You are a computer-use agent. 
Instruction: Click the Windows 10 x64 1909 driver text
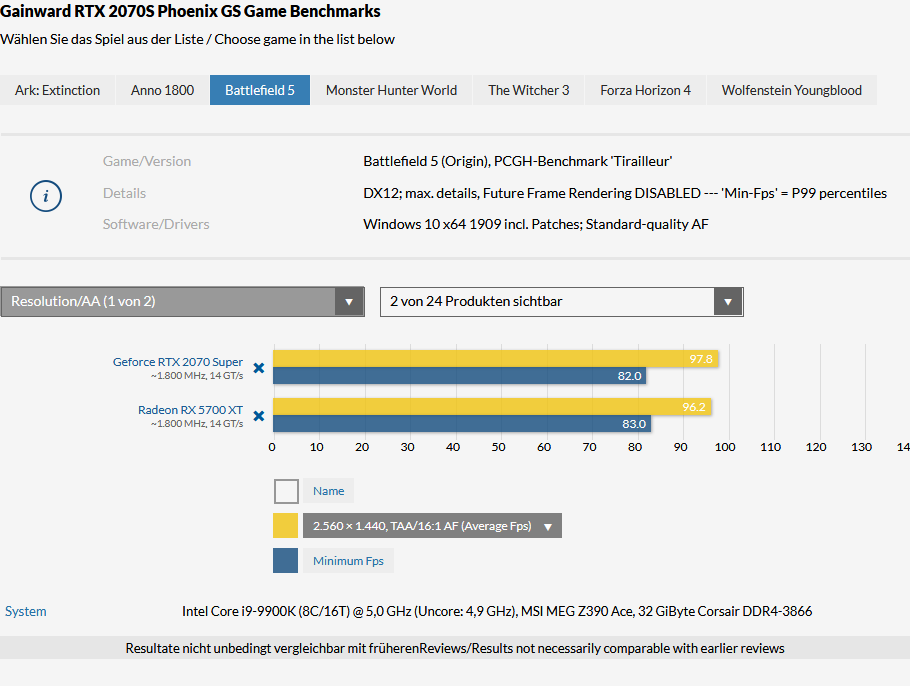tap(536, 224)
